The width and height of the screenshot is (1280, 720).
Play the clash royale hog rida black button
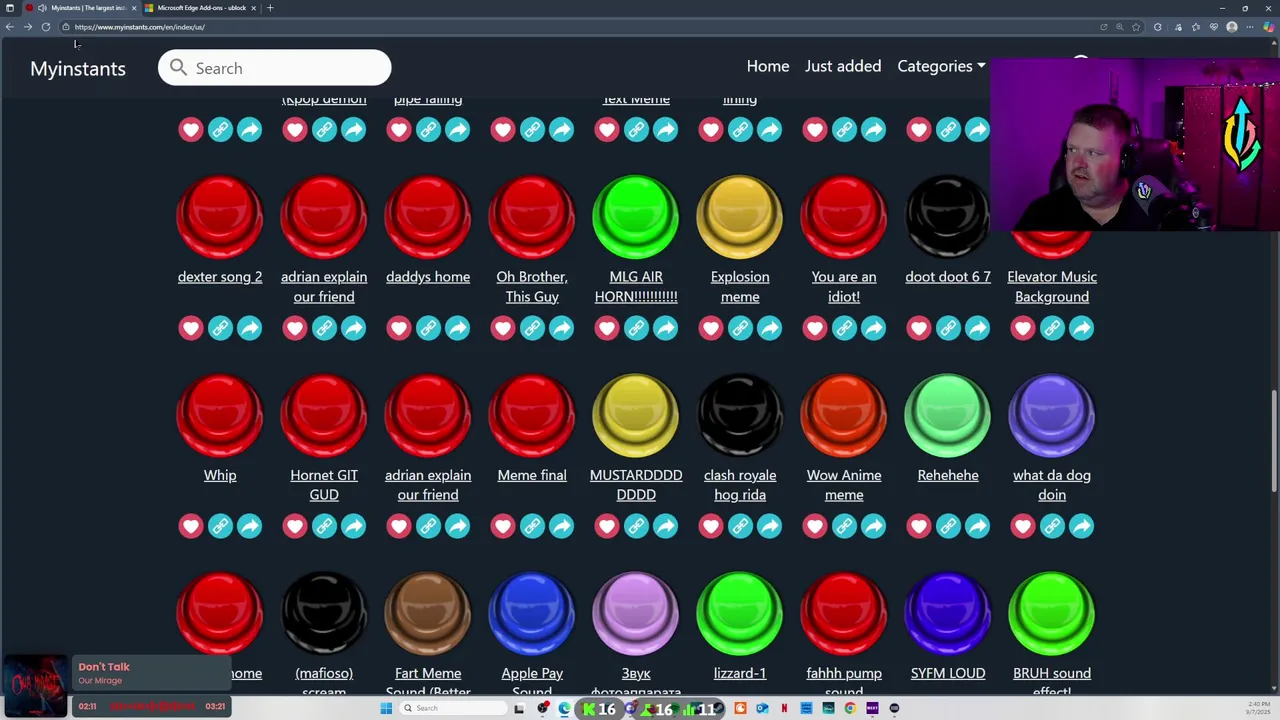(x=740, y=415)
